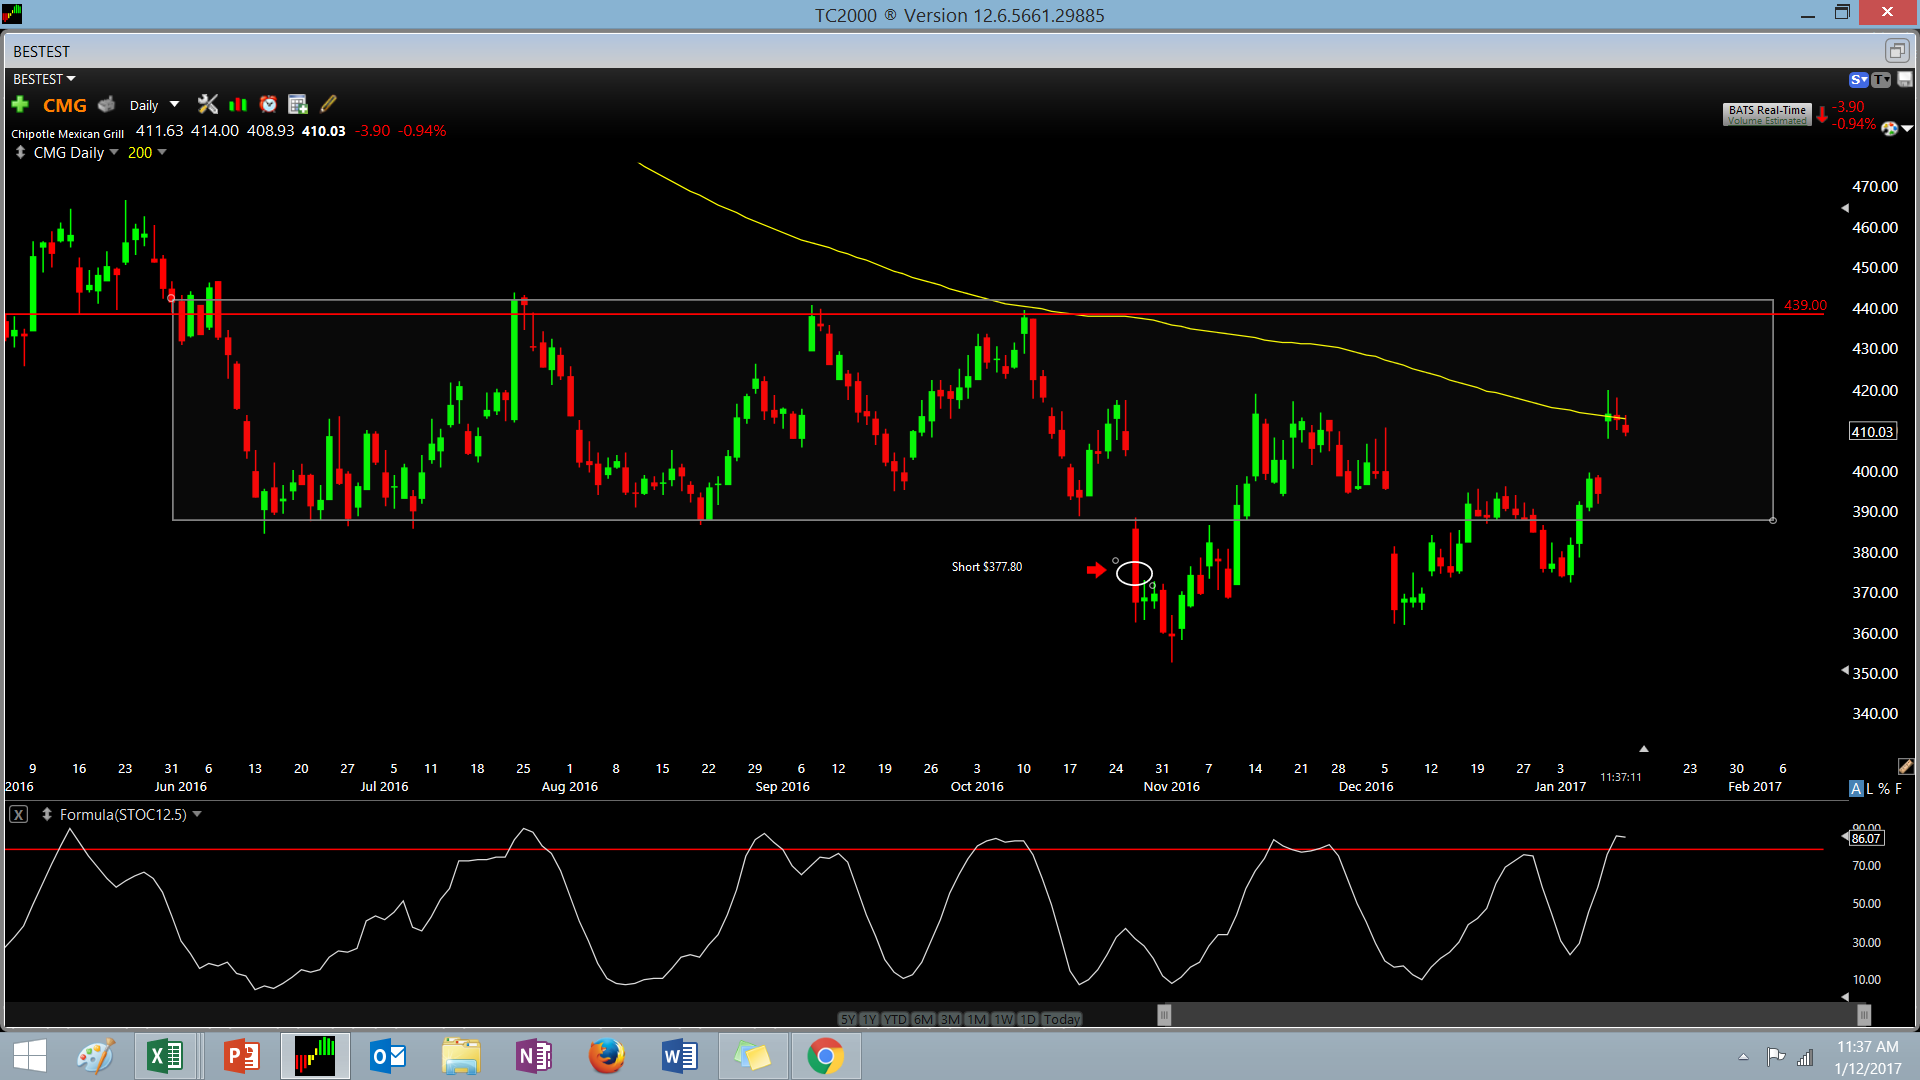Viewport: 1920px width, 1080px height.
Task: Click the floppy disk save chart icon
Action: point(1904,79)
